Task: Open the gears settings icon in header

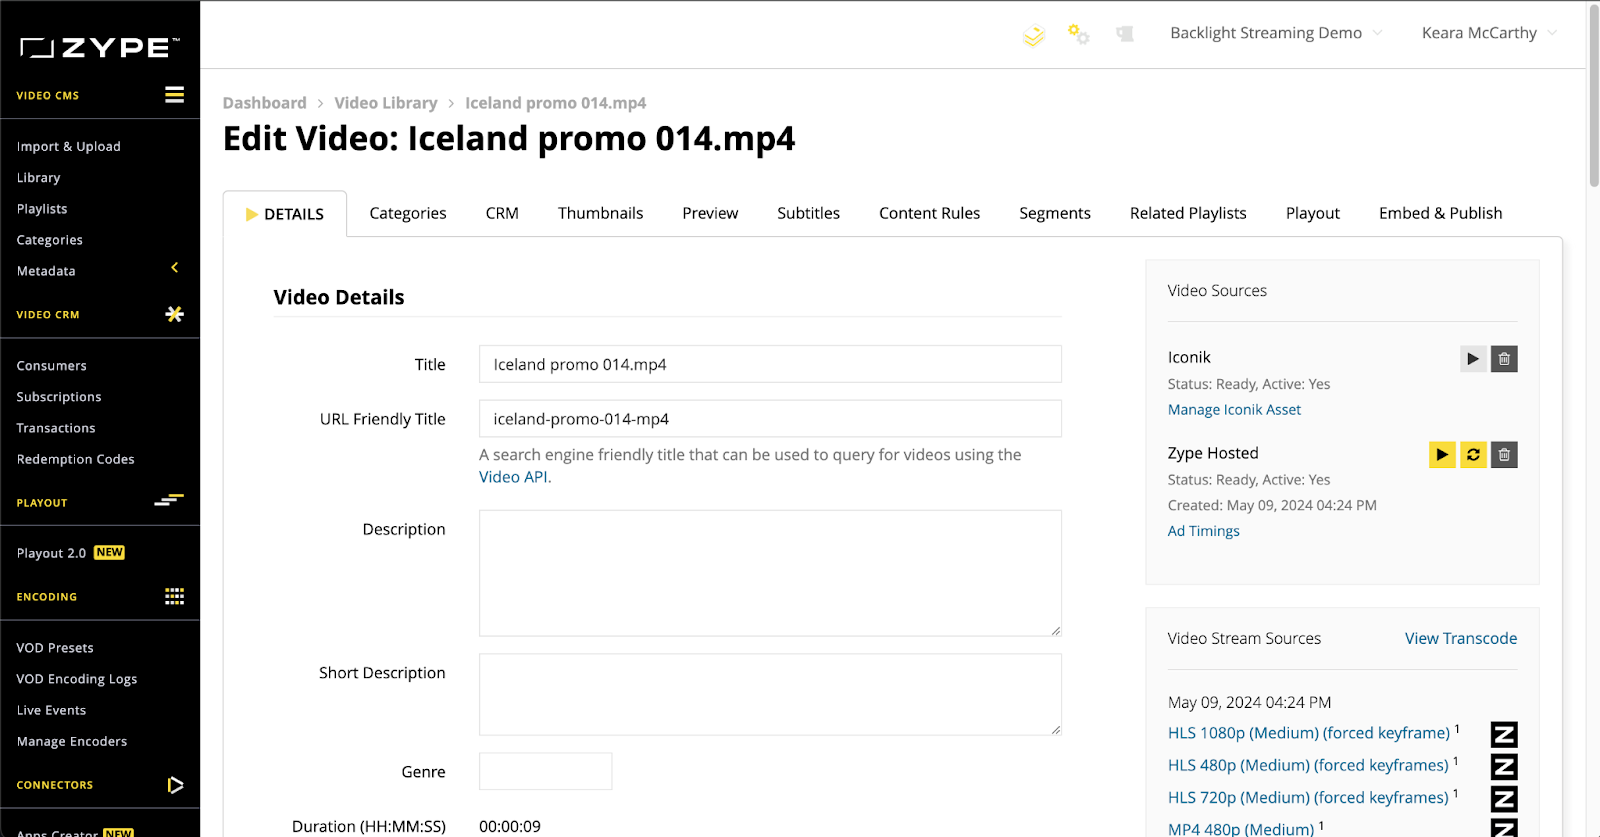Action: click(1078, 34)
